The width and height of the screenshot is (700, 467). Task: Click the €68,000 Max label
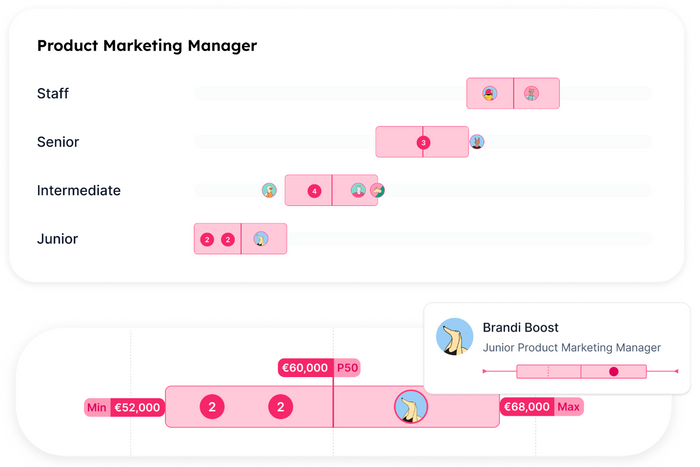(x=542, y=407)
